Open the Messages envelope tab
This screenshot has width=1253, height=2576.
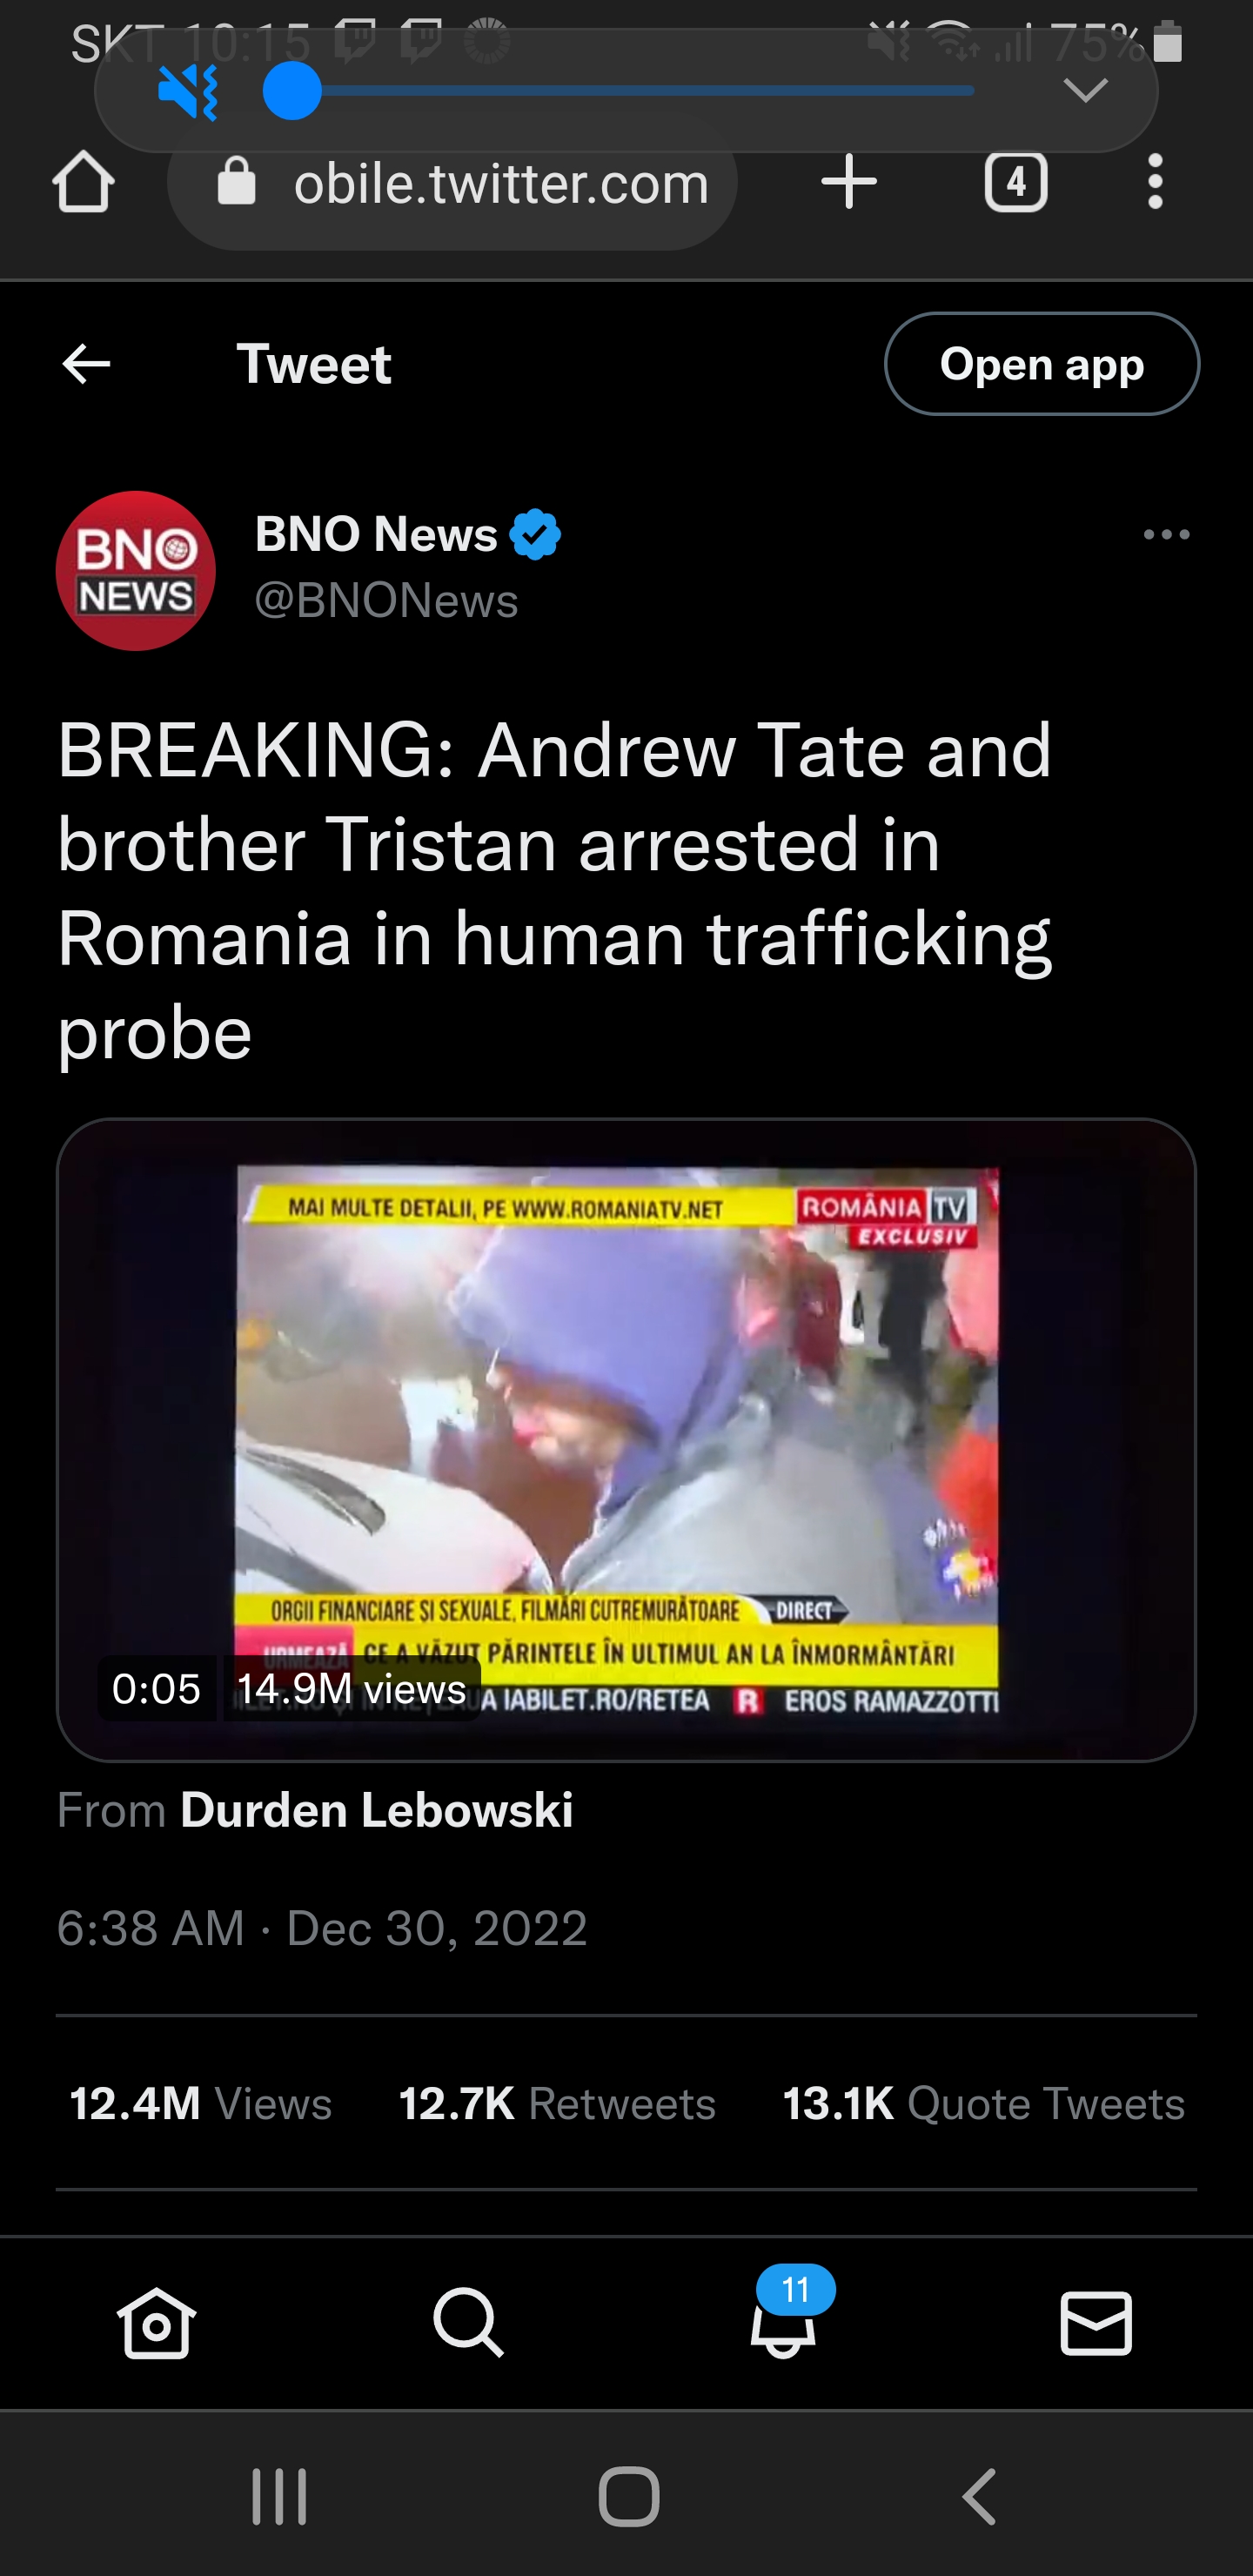pyautogui.click(x=1096, y=2323)
